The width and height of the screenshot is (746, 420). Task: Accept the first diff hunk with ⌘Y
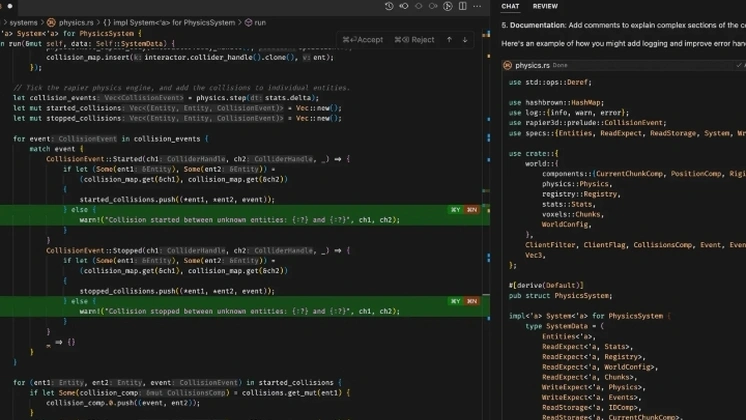pyautogui.click(x=456, y=210)
